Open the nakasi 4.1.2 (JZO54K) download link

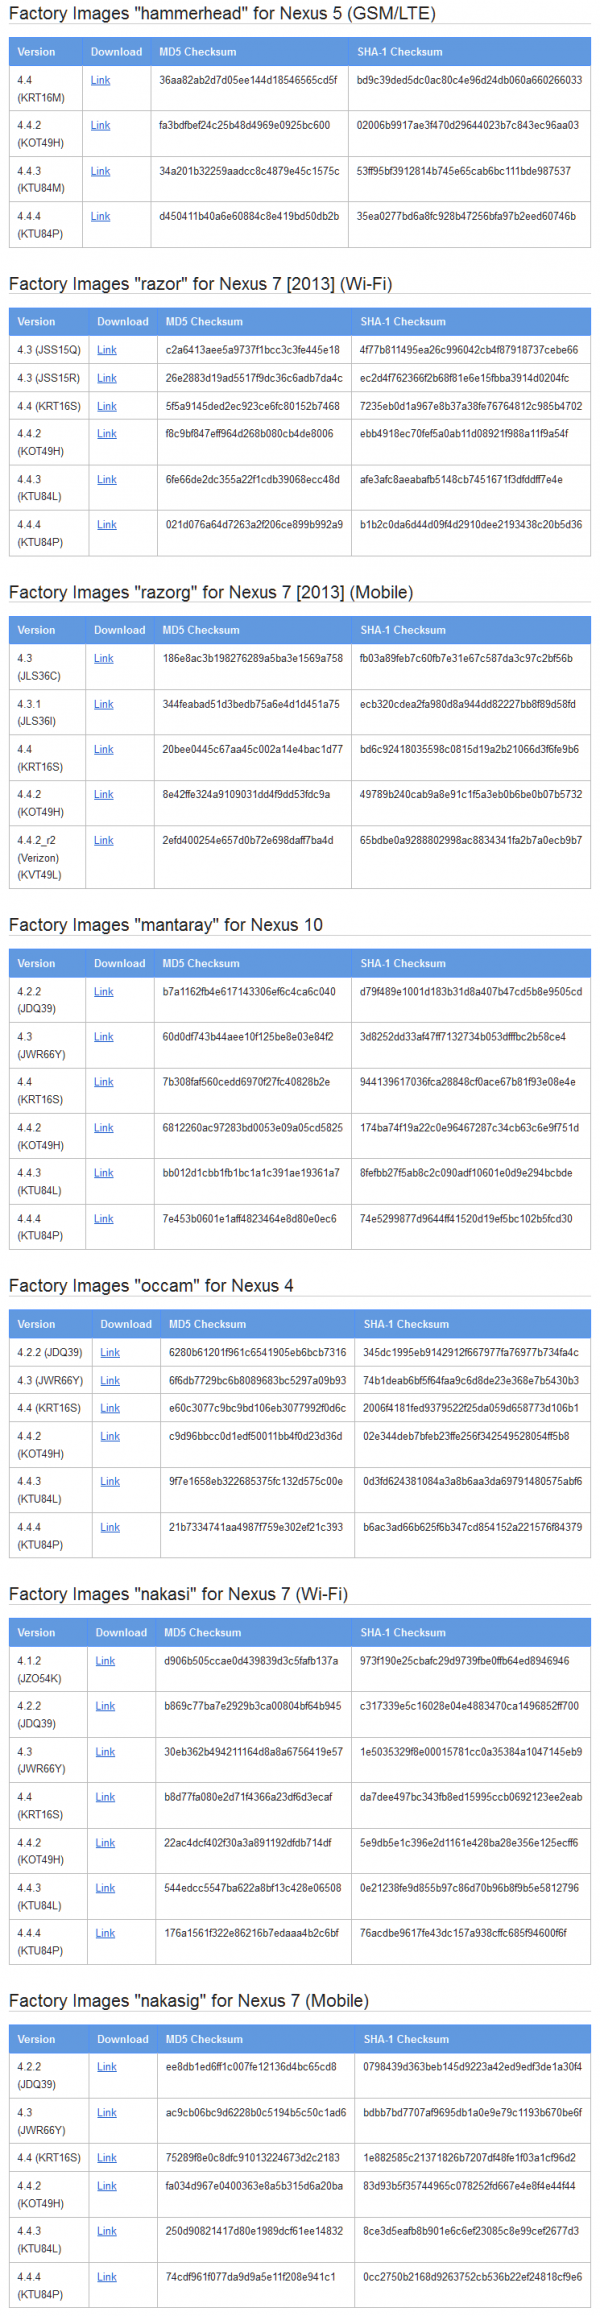tap(105, 1660)
